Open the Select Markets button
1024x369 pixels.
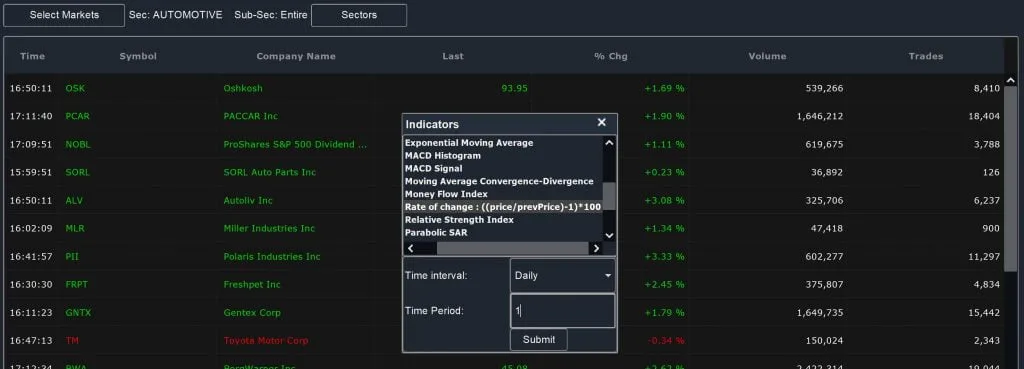[x=64, y=15]
